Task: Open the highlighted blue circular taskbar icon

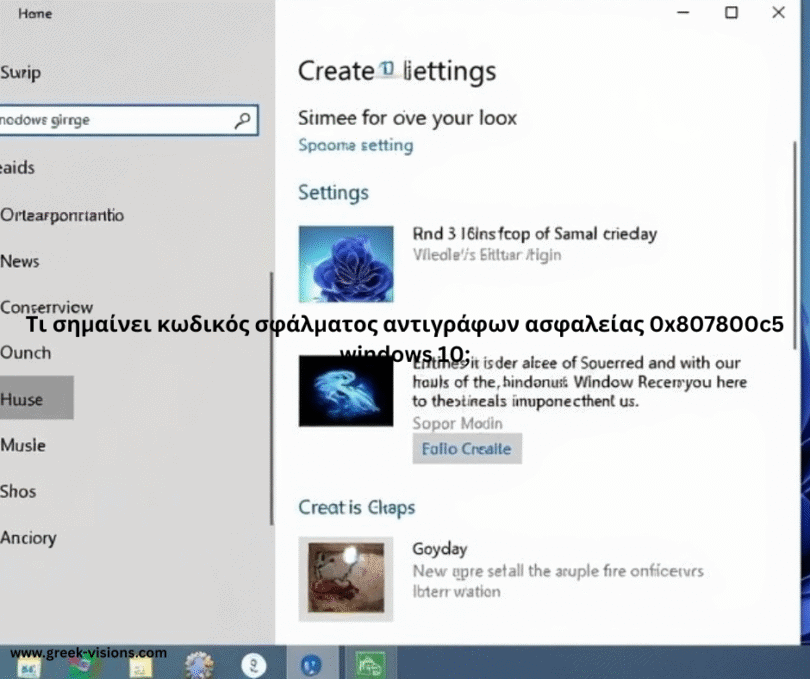Action: [311, 665]
